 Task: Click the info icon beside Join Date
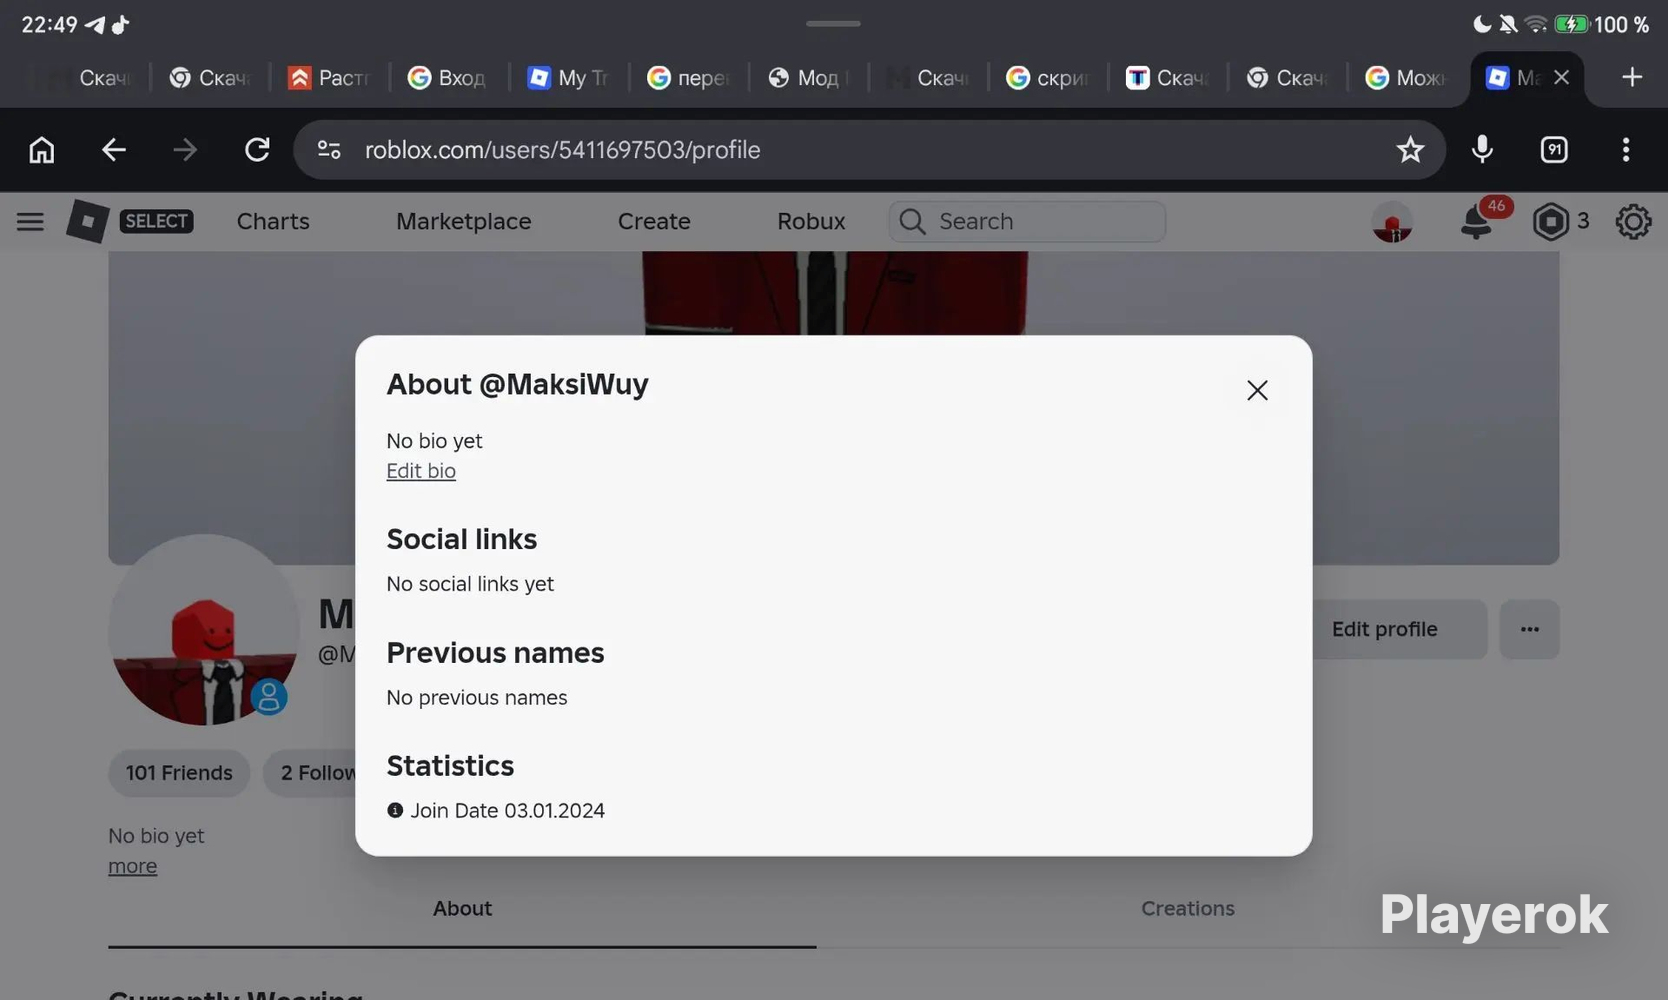[x=395, y=810]
